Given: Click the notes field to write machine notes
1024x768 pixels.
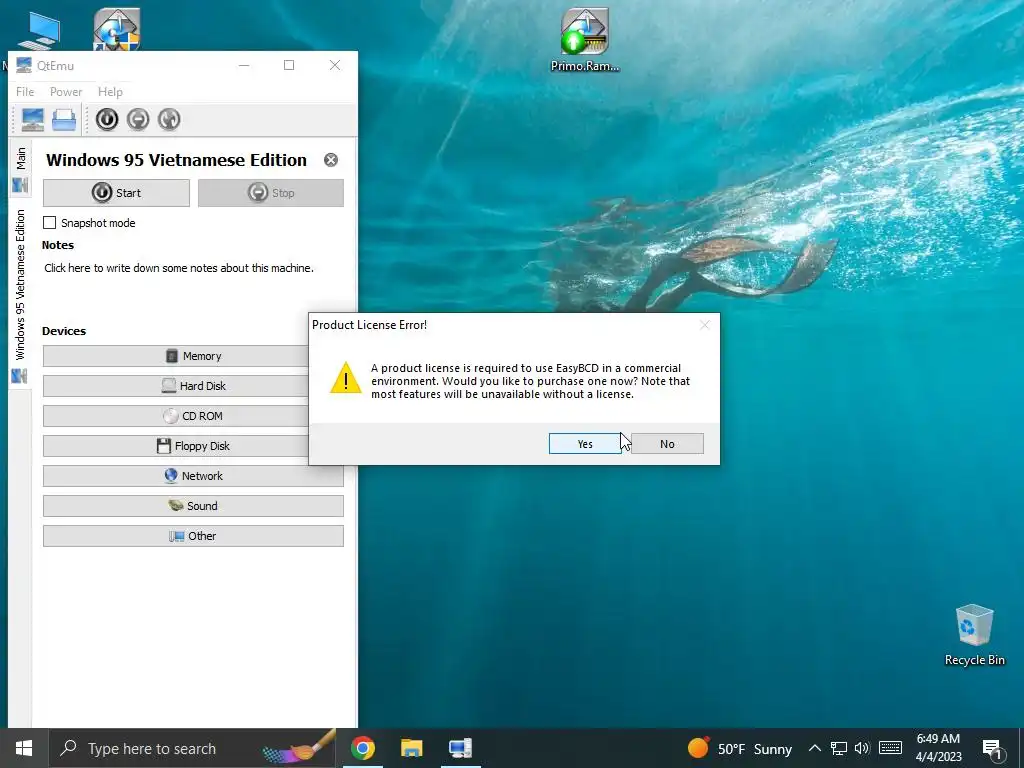Looking at the screenshot, I should pos(179,268).
